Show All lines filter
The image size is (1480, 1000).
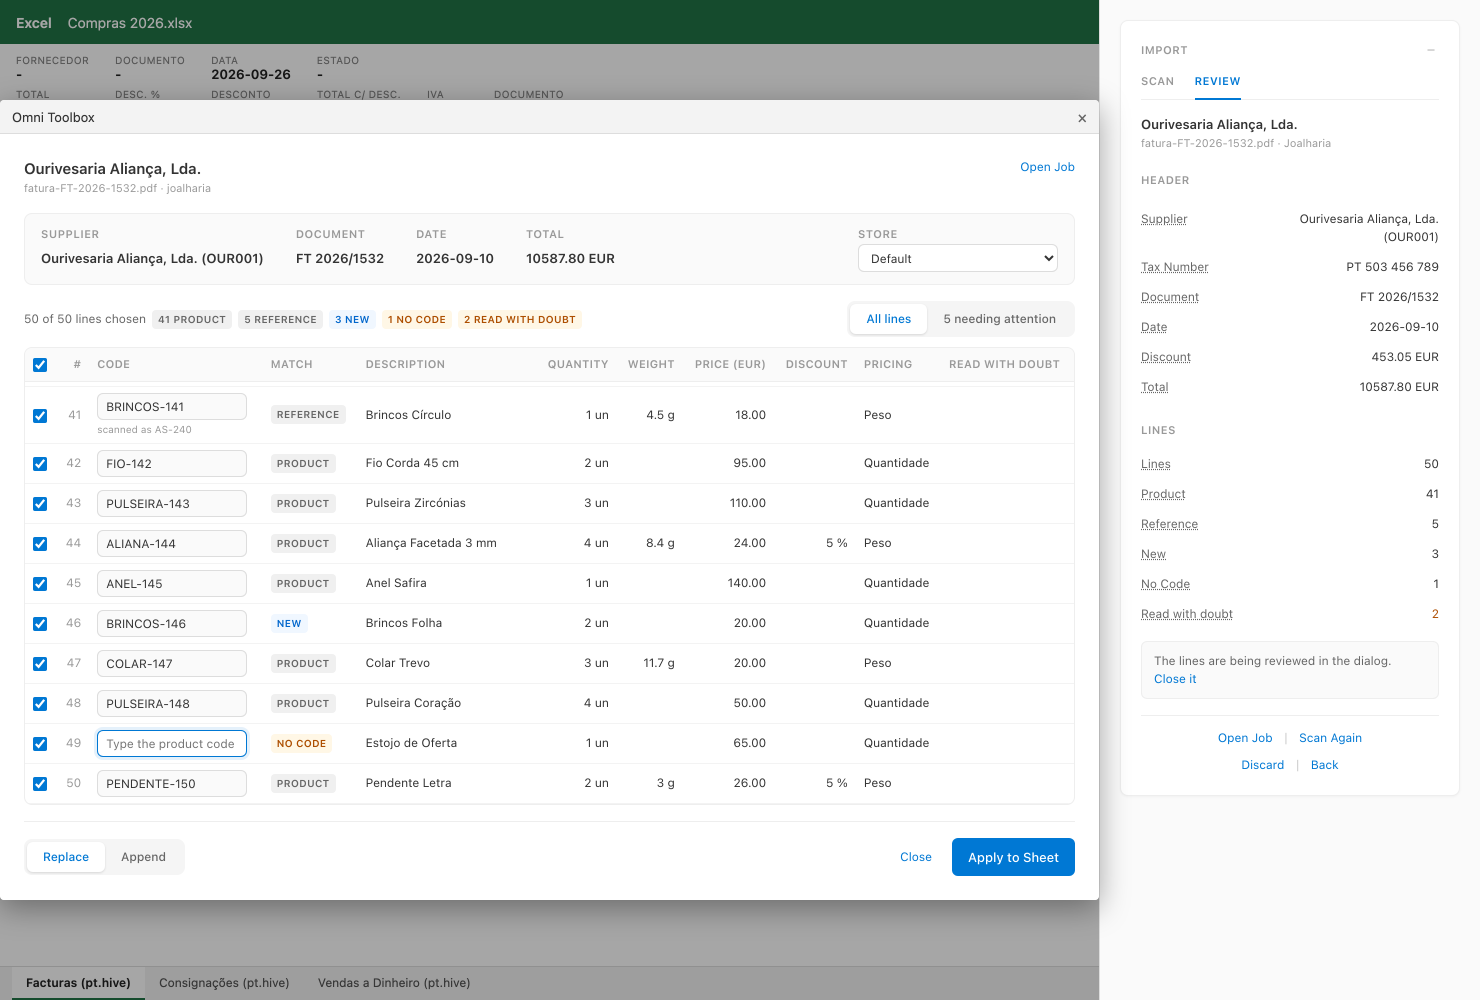pyautogui.click(x=889, y=319)
